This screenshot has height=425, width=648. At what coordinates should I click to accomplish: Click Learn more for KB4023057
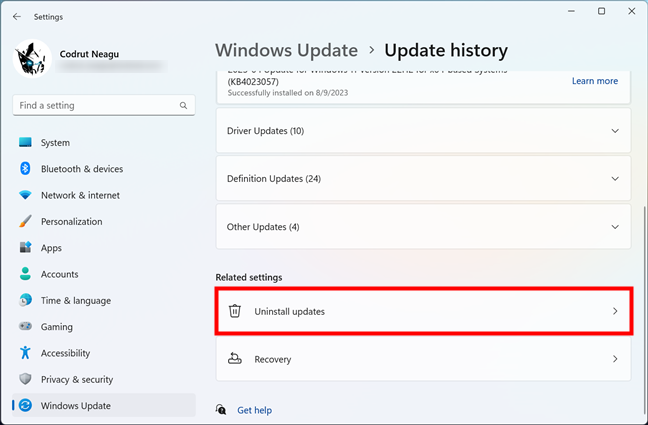tap(595, 81)
